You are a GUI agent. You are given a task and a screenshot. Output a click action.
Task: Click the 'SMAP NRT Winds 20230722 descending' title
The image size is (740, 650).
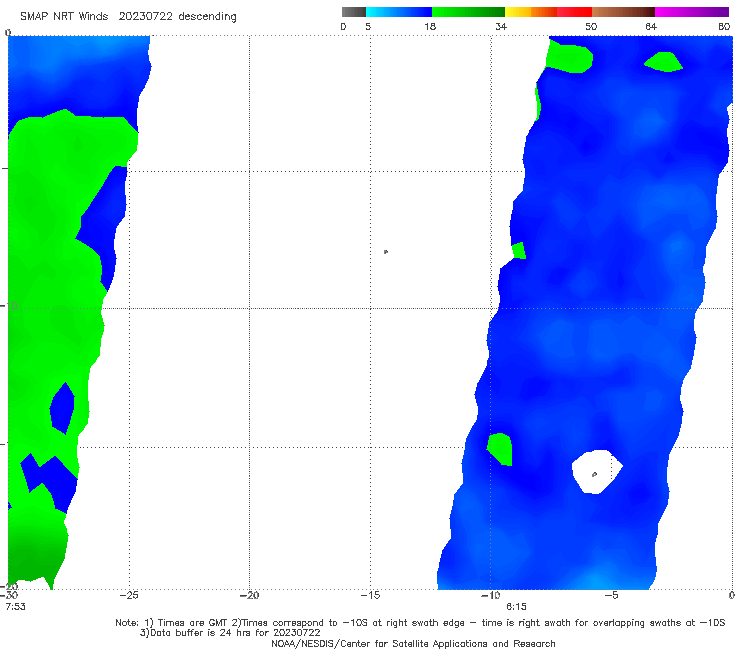point(128,17)
